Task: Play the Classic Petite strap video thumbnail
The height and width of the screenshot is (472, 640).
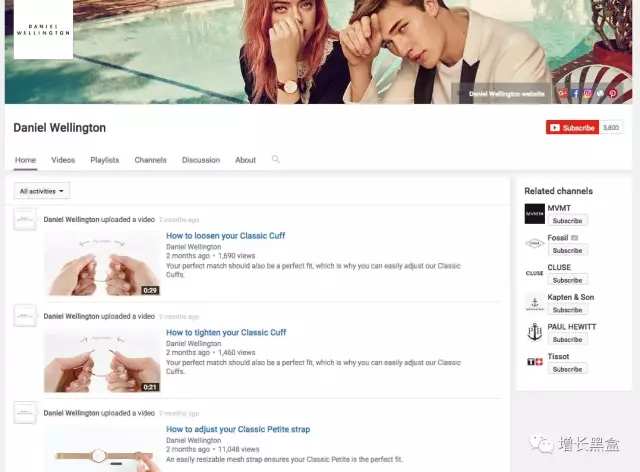Action: click(102, 448)
